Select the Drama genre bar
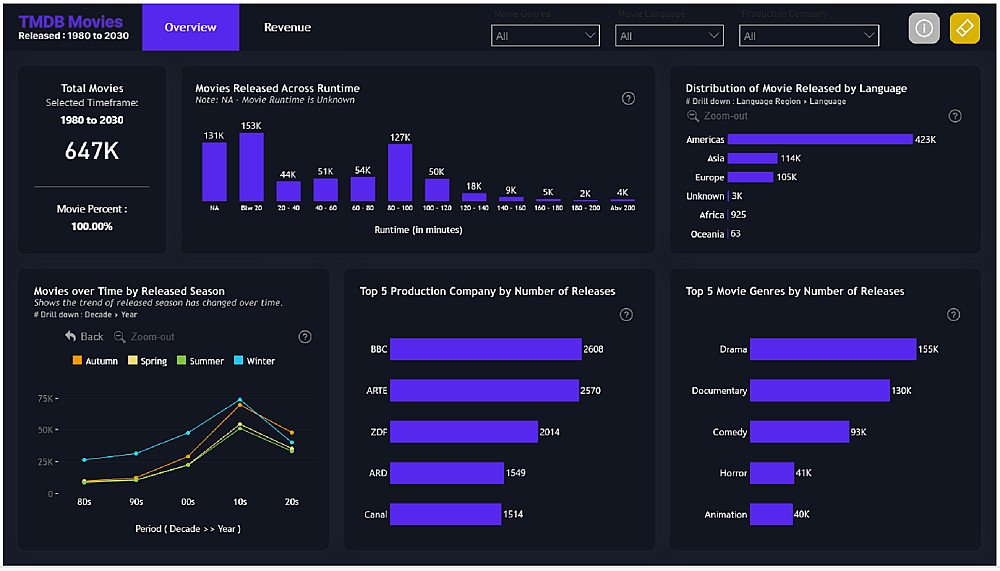1000x571 pixels. (833, 349)
